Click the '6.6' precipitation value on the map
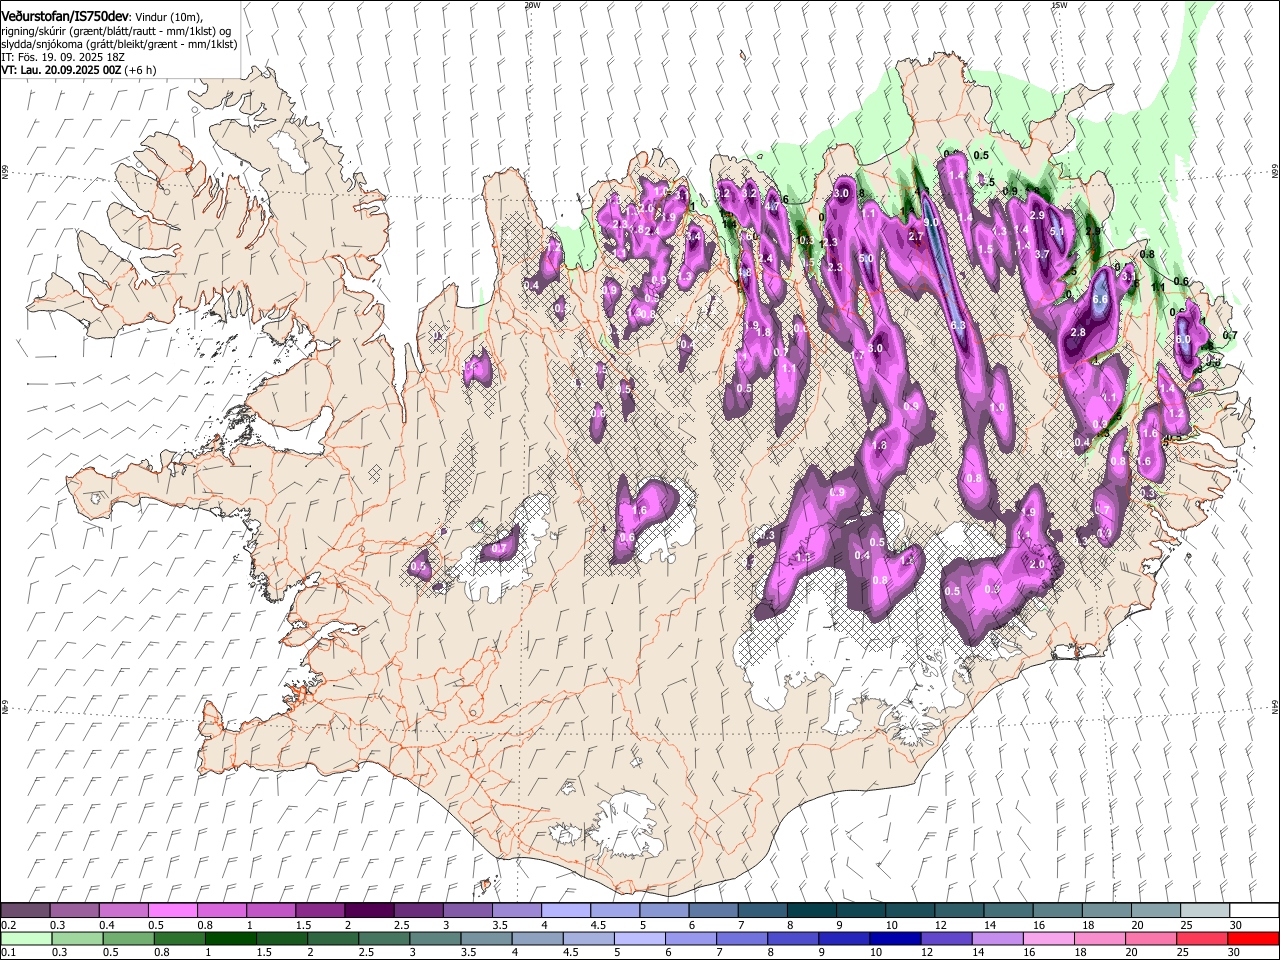 (1101, 299)
